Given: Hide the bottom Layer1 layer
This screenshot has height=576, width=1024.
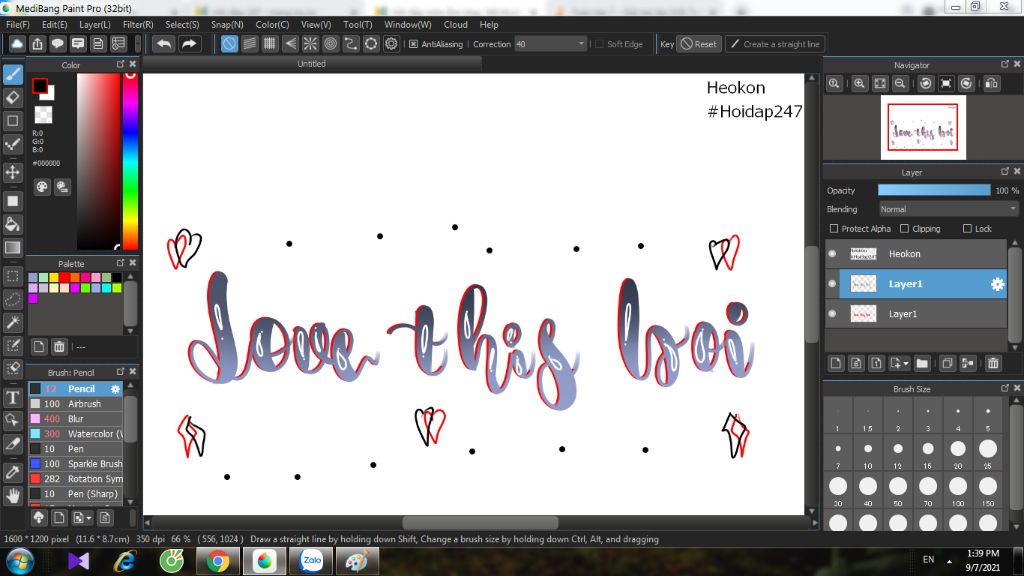Looking at the screenshot, I should 832,314.
